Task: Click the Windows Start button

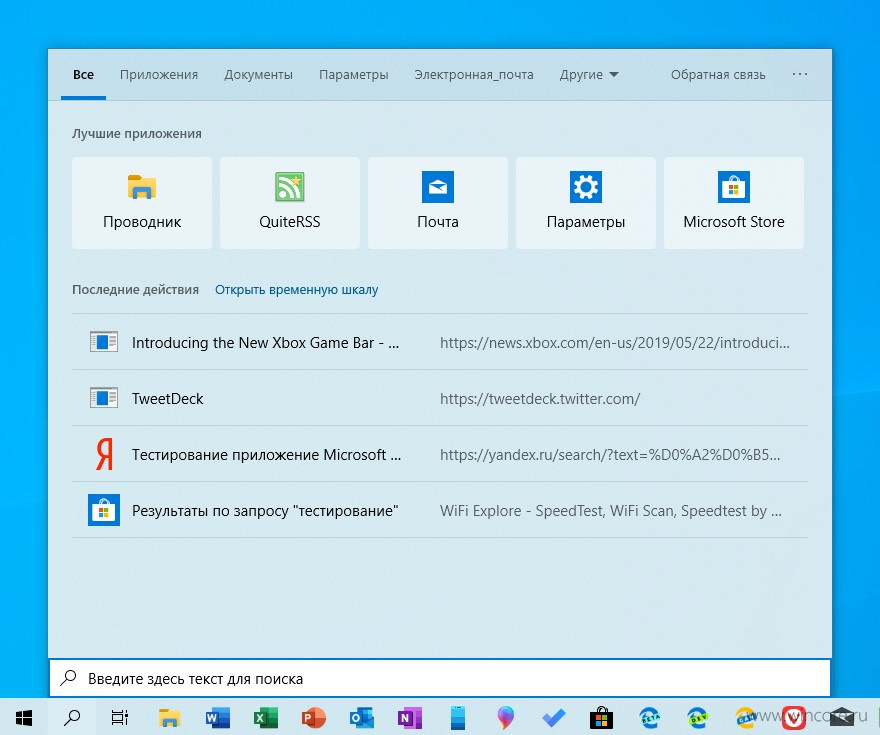Action: click(x=24, y=717)
